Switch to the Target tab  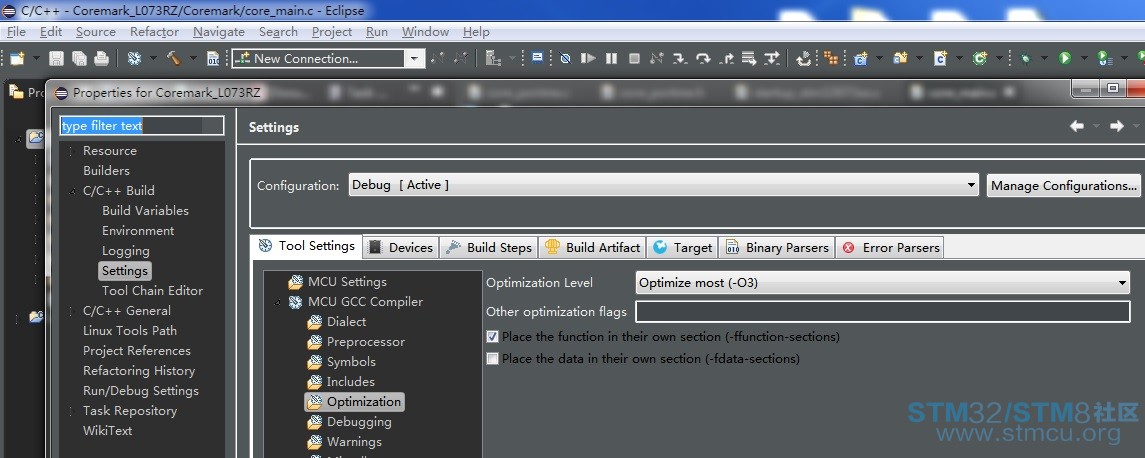[683, 248]
